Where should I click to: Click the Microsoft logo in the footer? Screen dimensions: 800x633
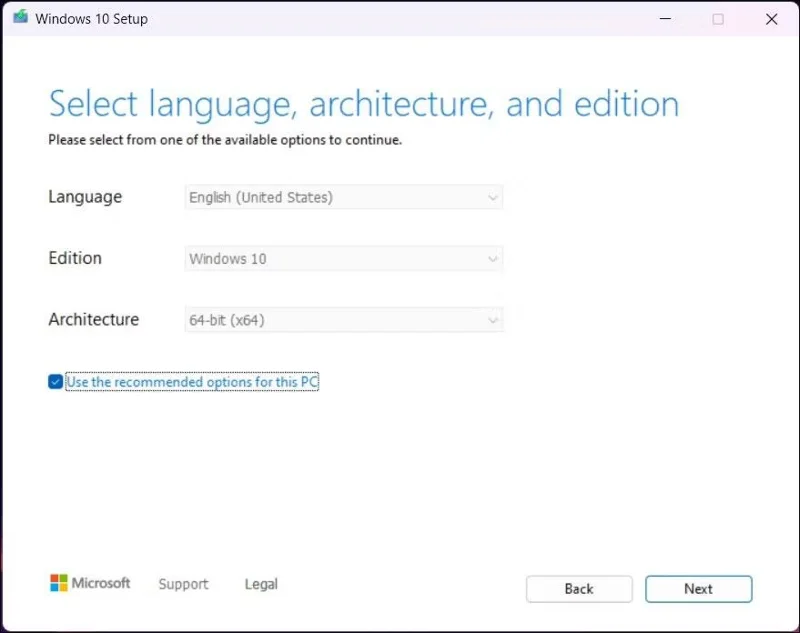click(x=90, y=583)
